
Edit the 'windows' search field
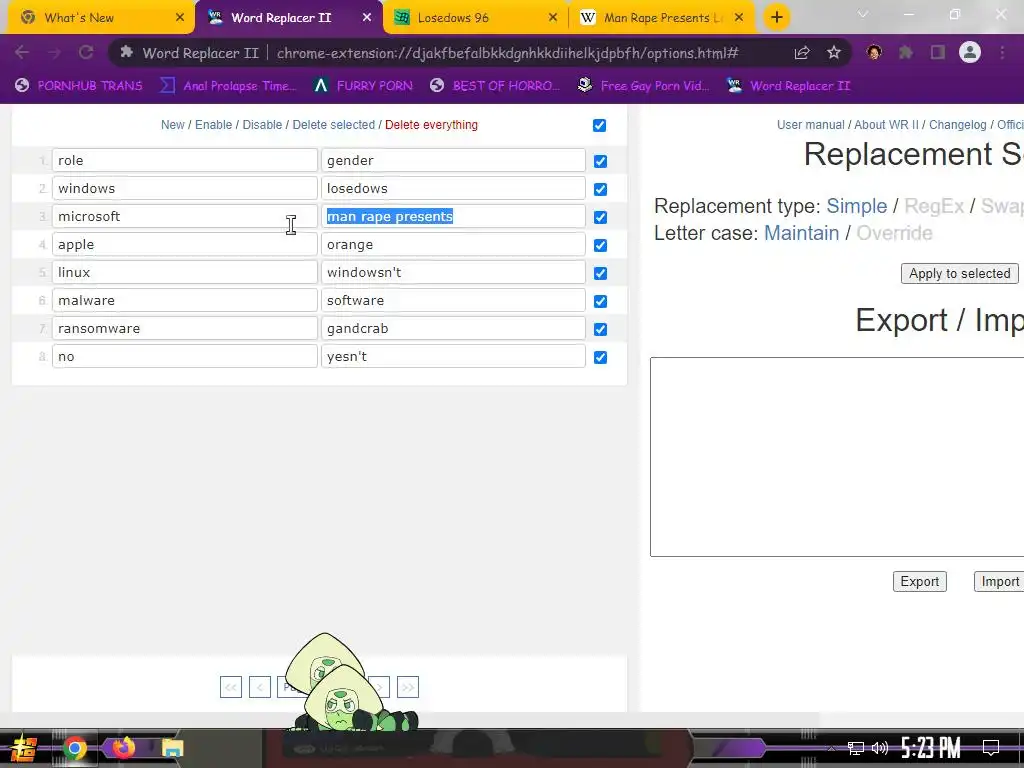pos(185,188)
